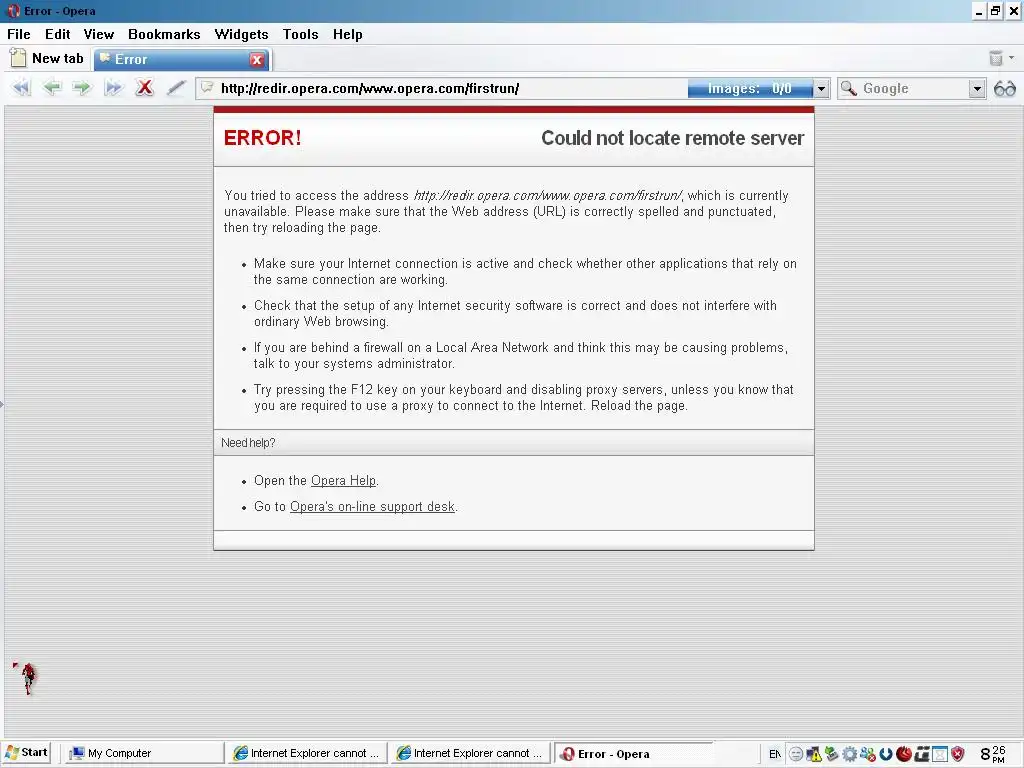
Task: Open the Widgets menu
Action: pos(241,34)
